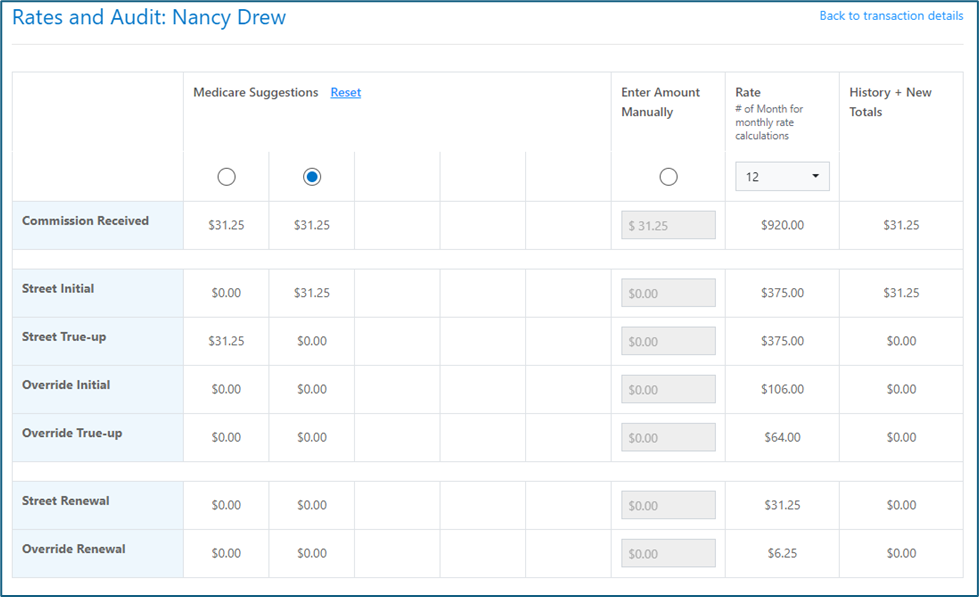Select the Override Initial manual amount field
Screen dimensions: 979x597
668,389
